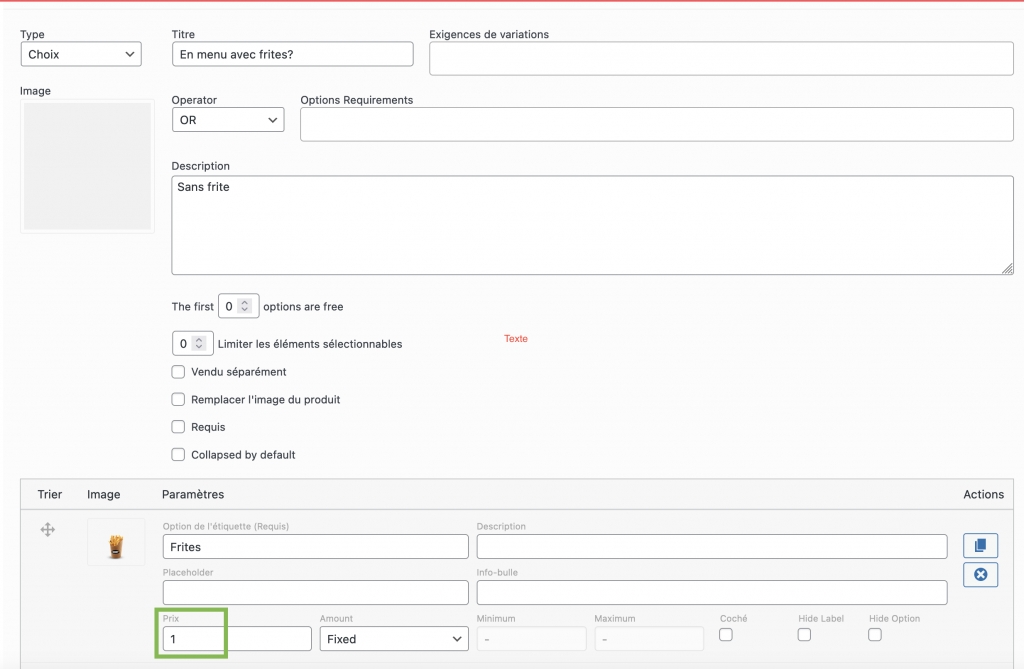Click the free options number stepper

click(x=239, y=306)
